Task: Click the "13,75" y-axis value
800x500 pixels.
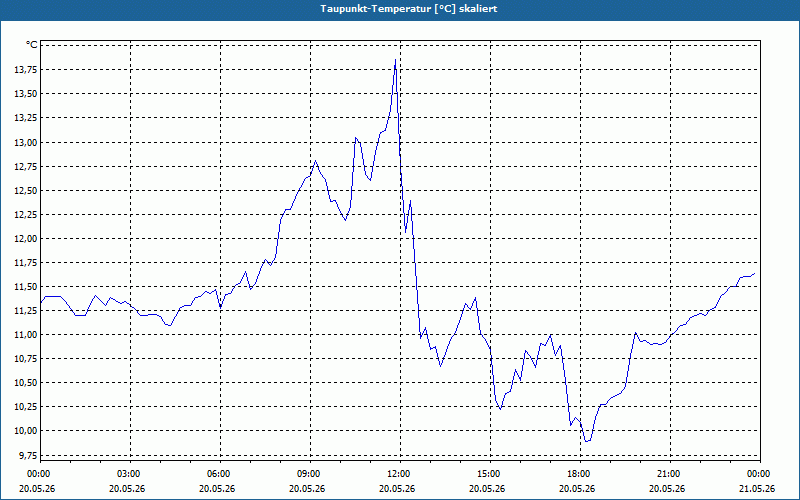Action: point(26,69)
